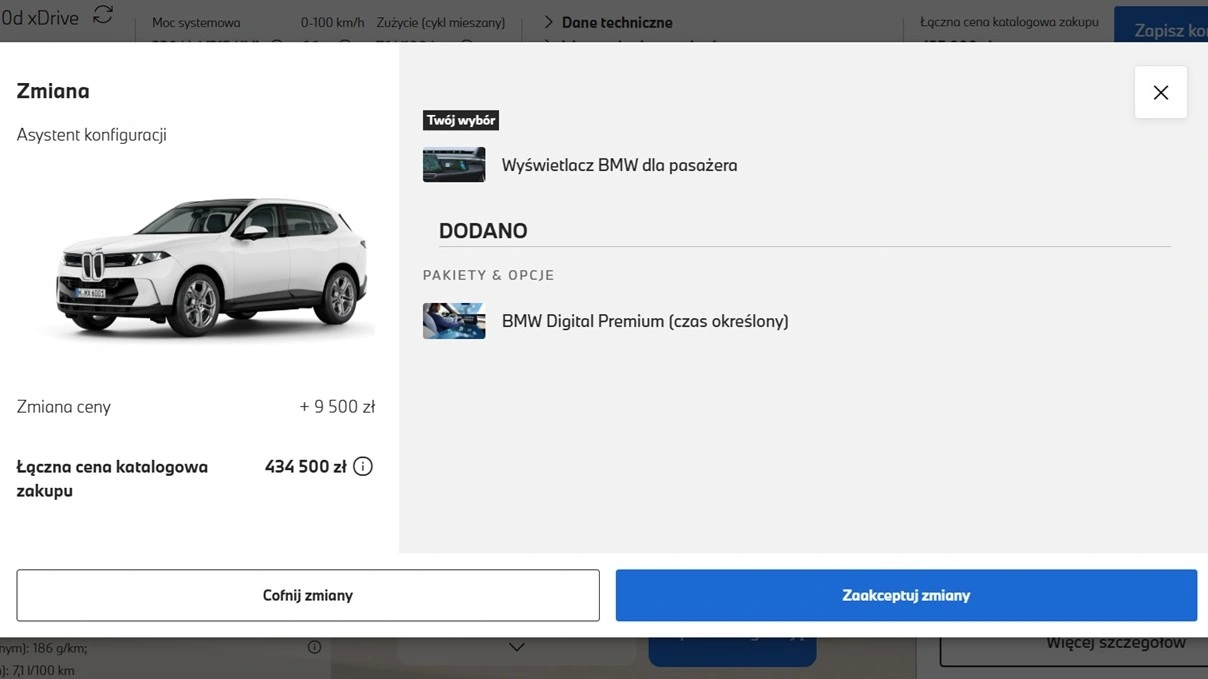Click the Zużycie (cykl mieszany) header label
The height and width of the screenshot is (679, 1208).
tap(441, 22)
